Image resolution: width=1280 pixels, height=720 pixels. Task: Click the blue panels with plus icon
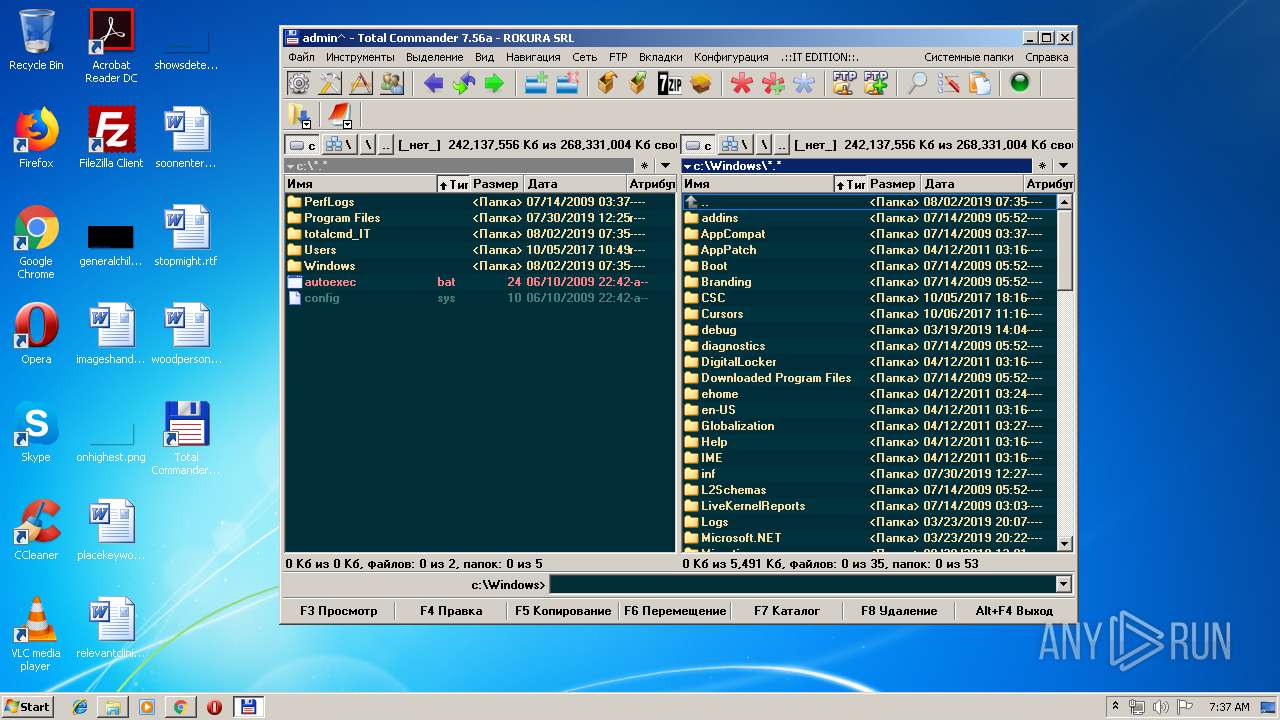536,83
